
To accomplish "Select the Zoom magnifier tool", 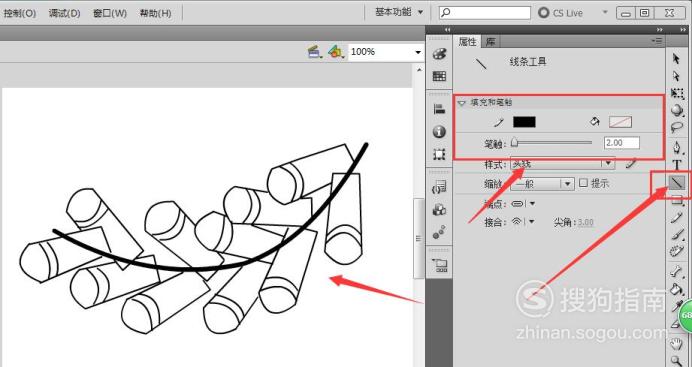I will pos(676,360).
